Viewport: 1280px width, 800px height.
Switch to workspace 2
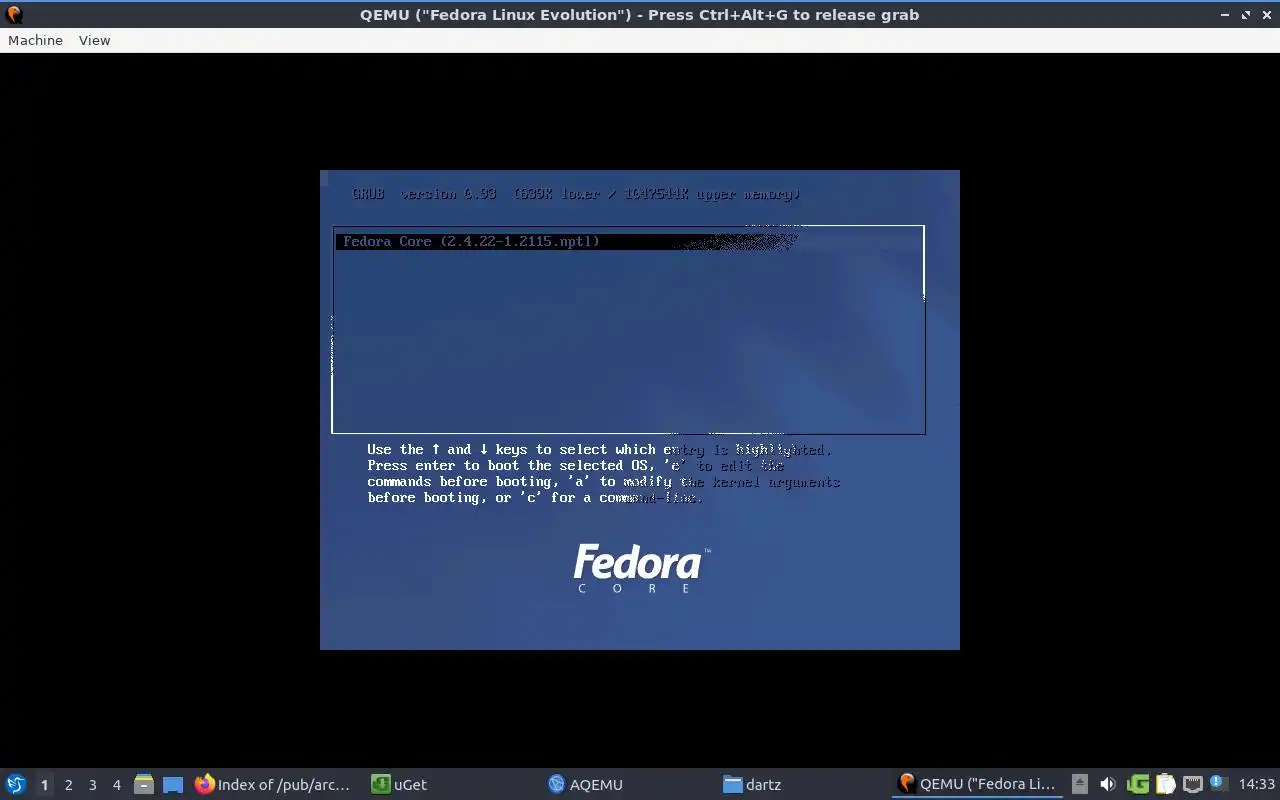(x=68, y=785)
